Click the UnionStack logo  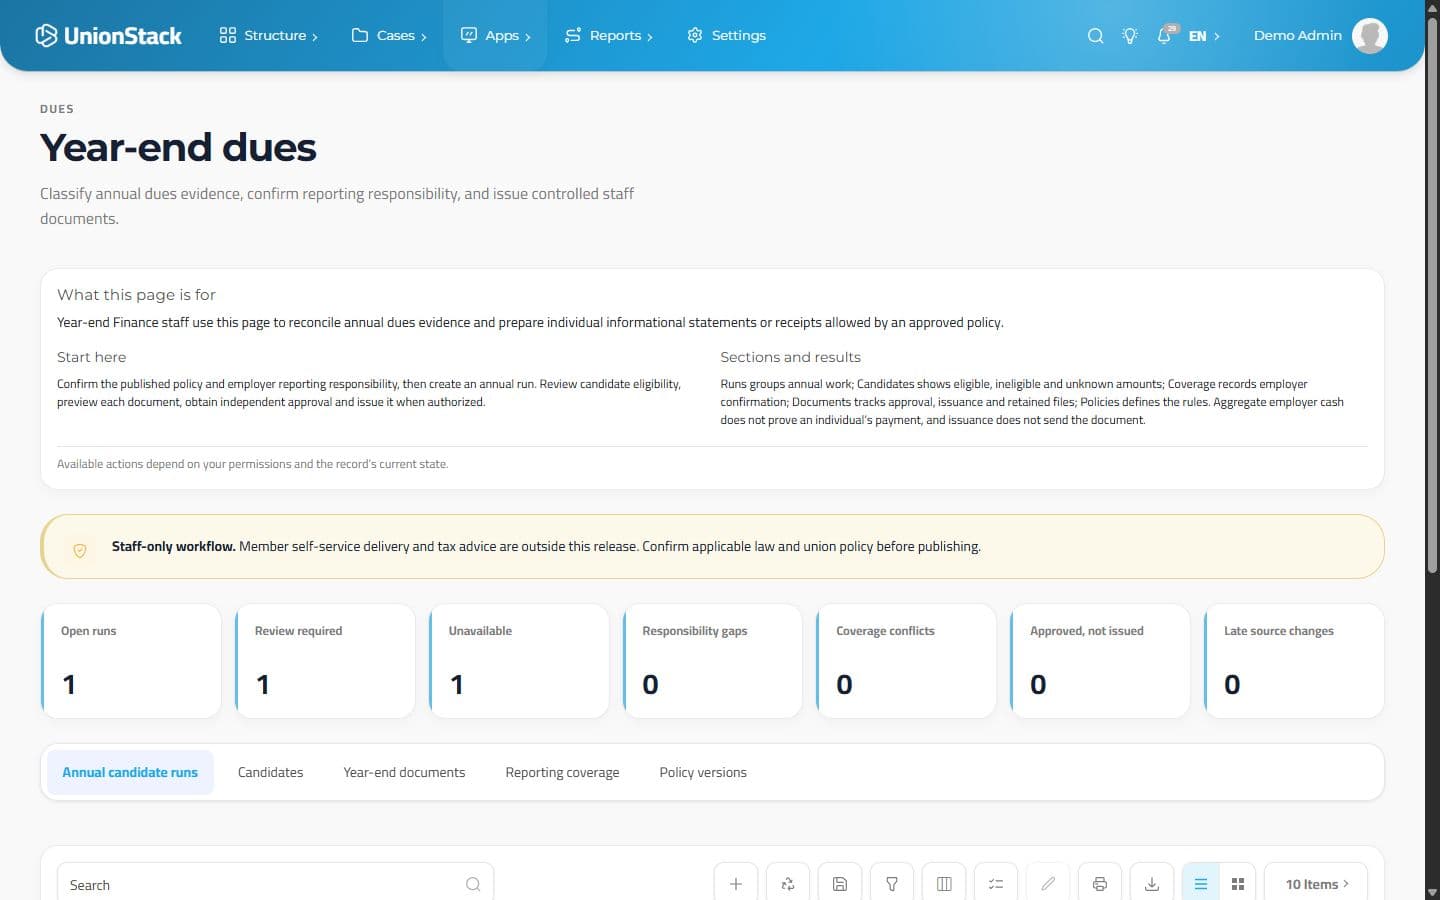(x=108, y=36)
